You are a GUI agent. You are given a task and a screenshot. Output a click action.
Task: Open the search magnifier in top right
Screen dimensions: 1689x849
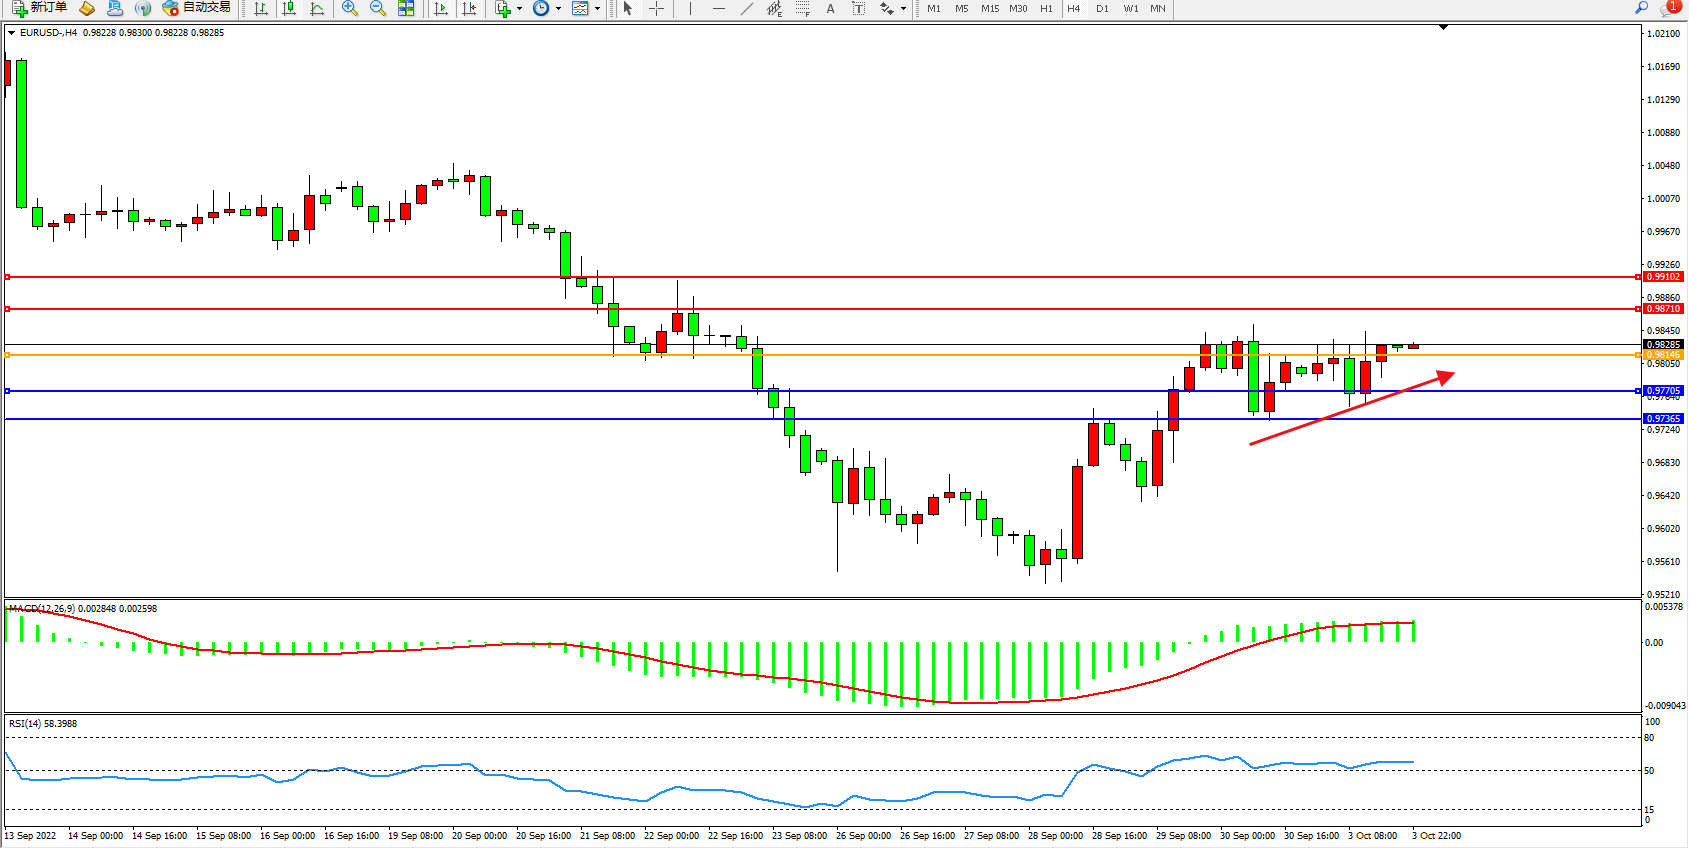click(x=1641, y=8)
